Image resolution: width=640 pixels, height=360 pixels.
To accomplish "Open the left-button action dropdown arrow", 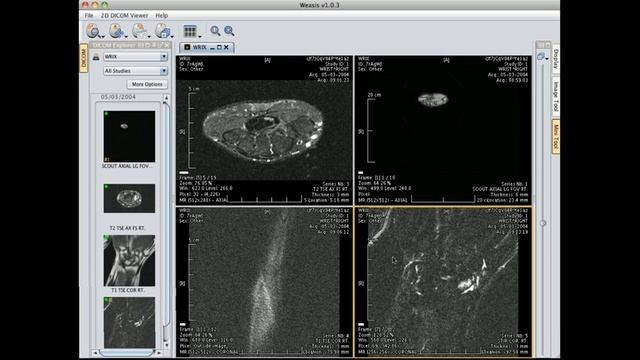I will coord(103,37).
